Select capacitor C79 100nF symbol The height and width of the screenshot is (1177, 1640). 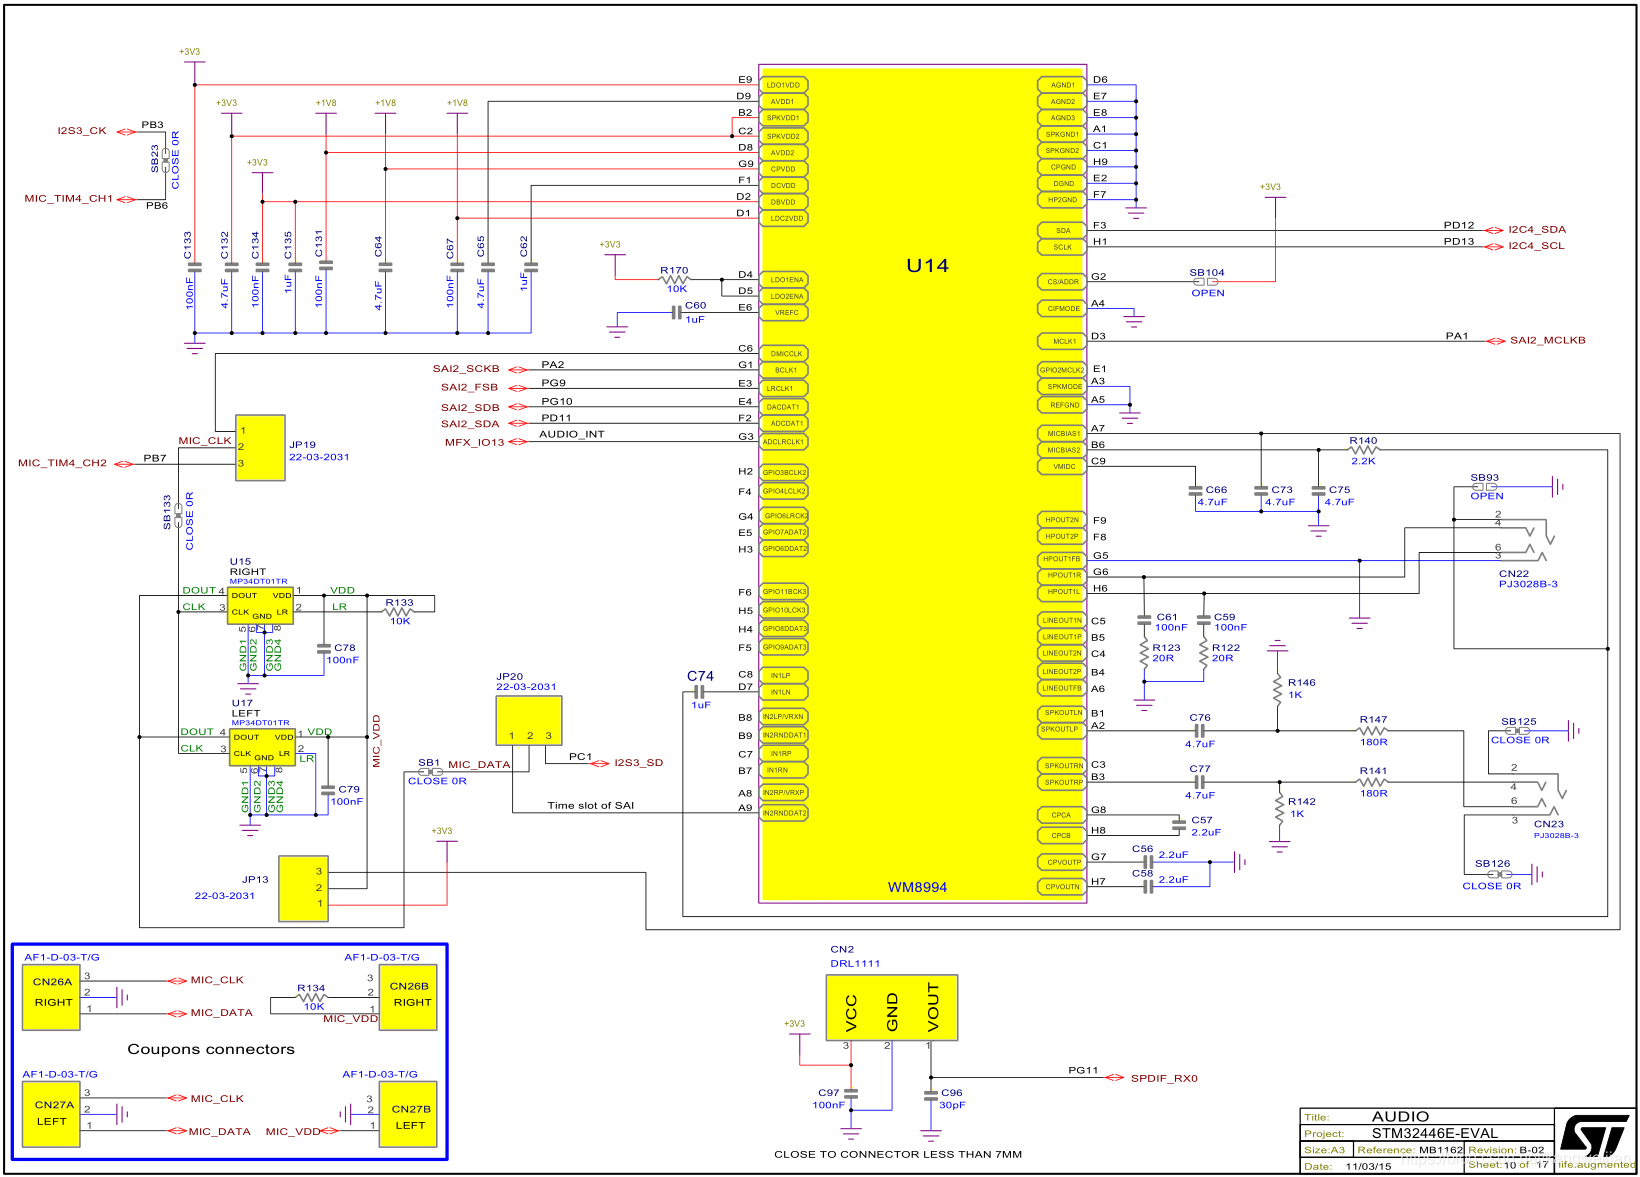[x=327, y=790]
